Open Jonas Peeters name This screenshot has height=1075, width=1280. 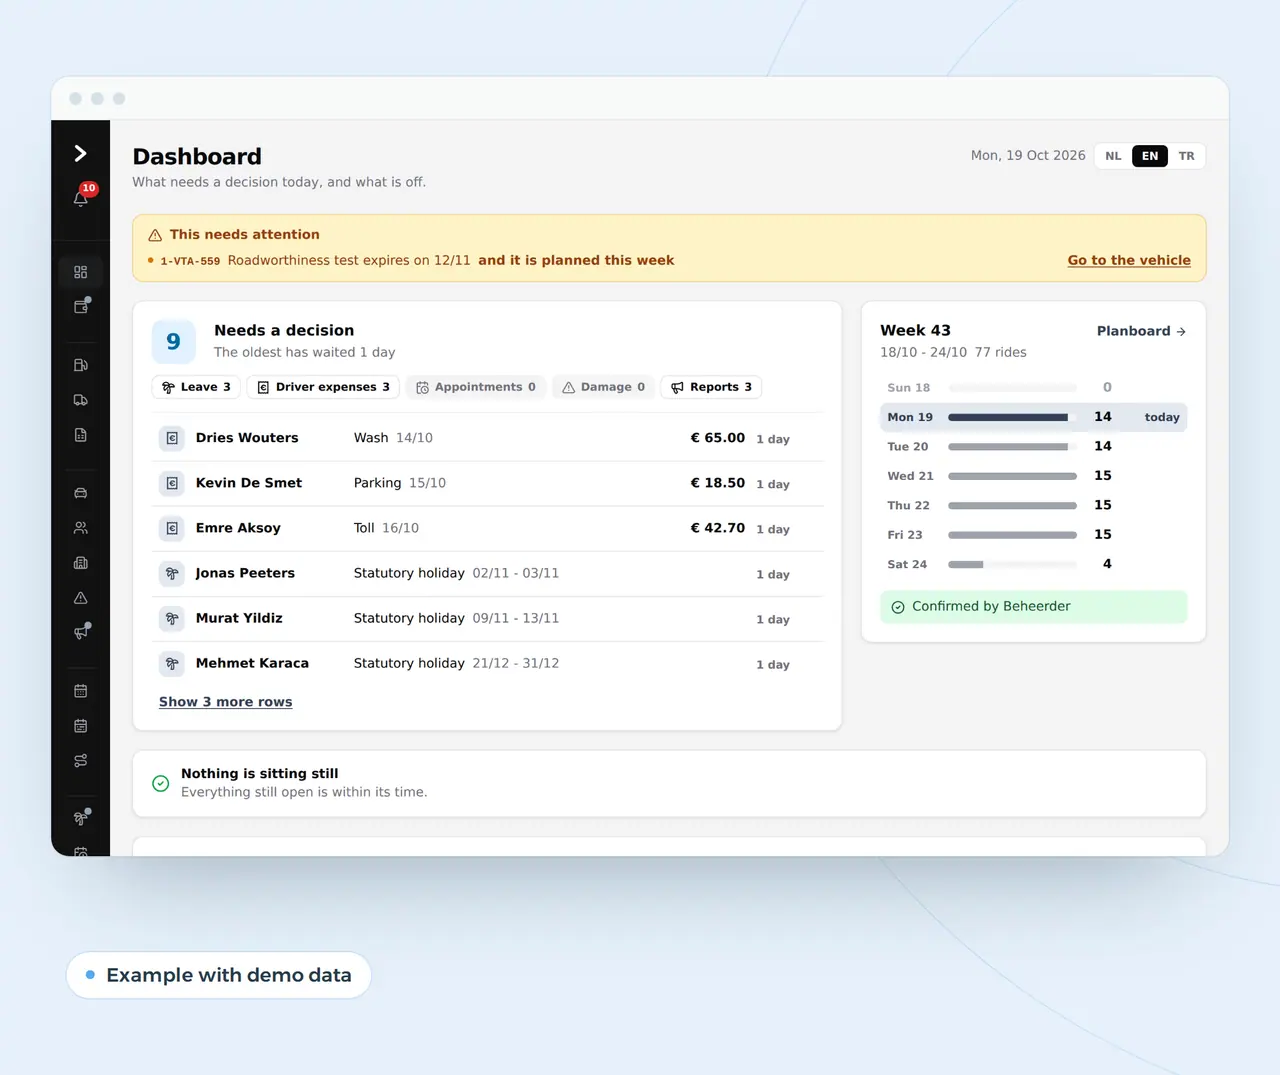(245, 573)
